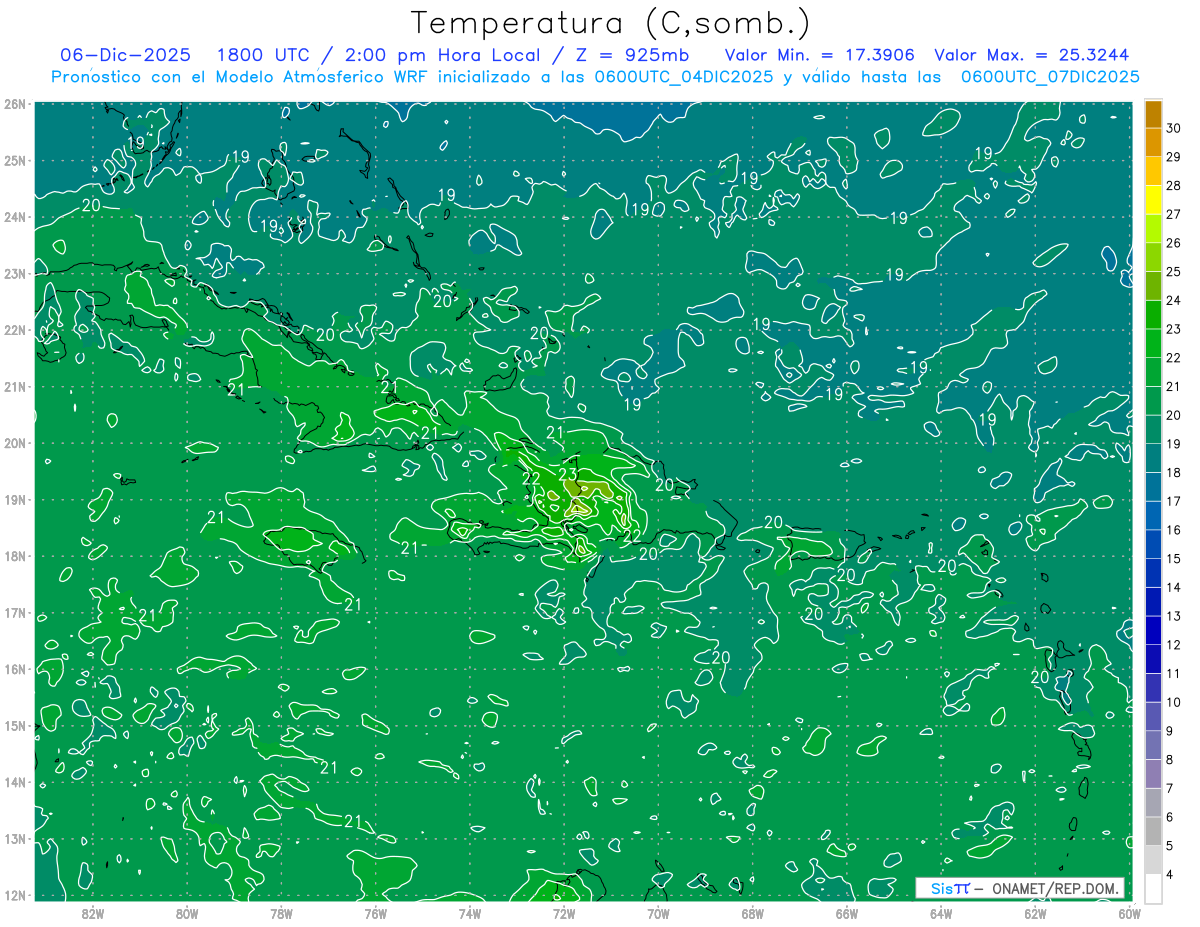
Task: Click the 0600UTC_07DIC2025 valid-until time text
Action: tap(1050, 77)
